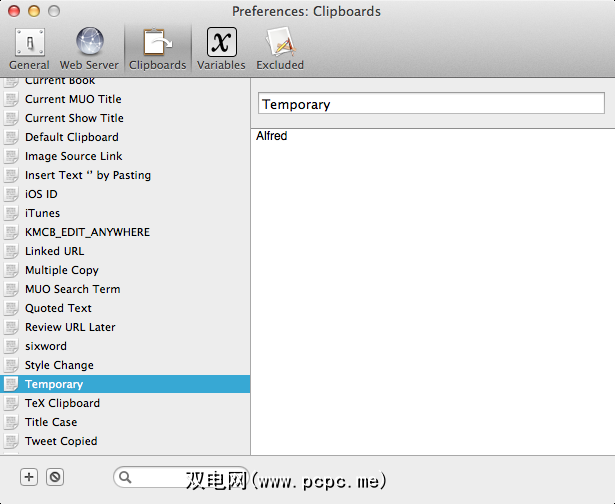Screen dimensions: 615x504
Task: Click the document icon beside KMCB_EDIT_ANYWHERE
Action: pos(11,232)
